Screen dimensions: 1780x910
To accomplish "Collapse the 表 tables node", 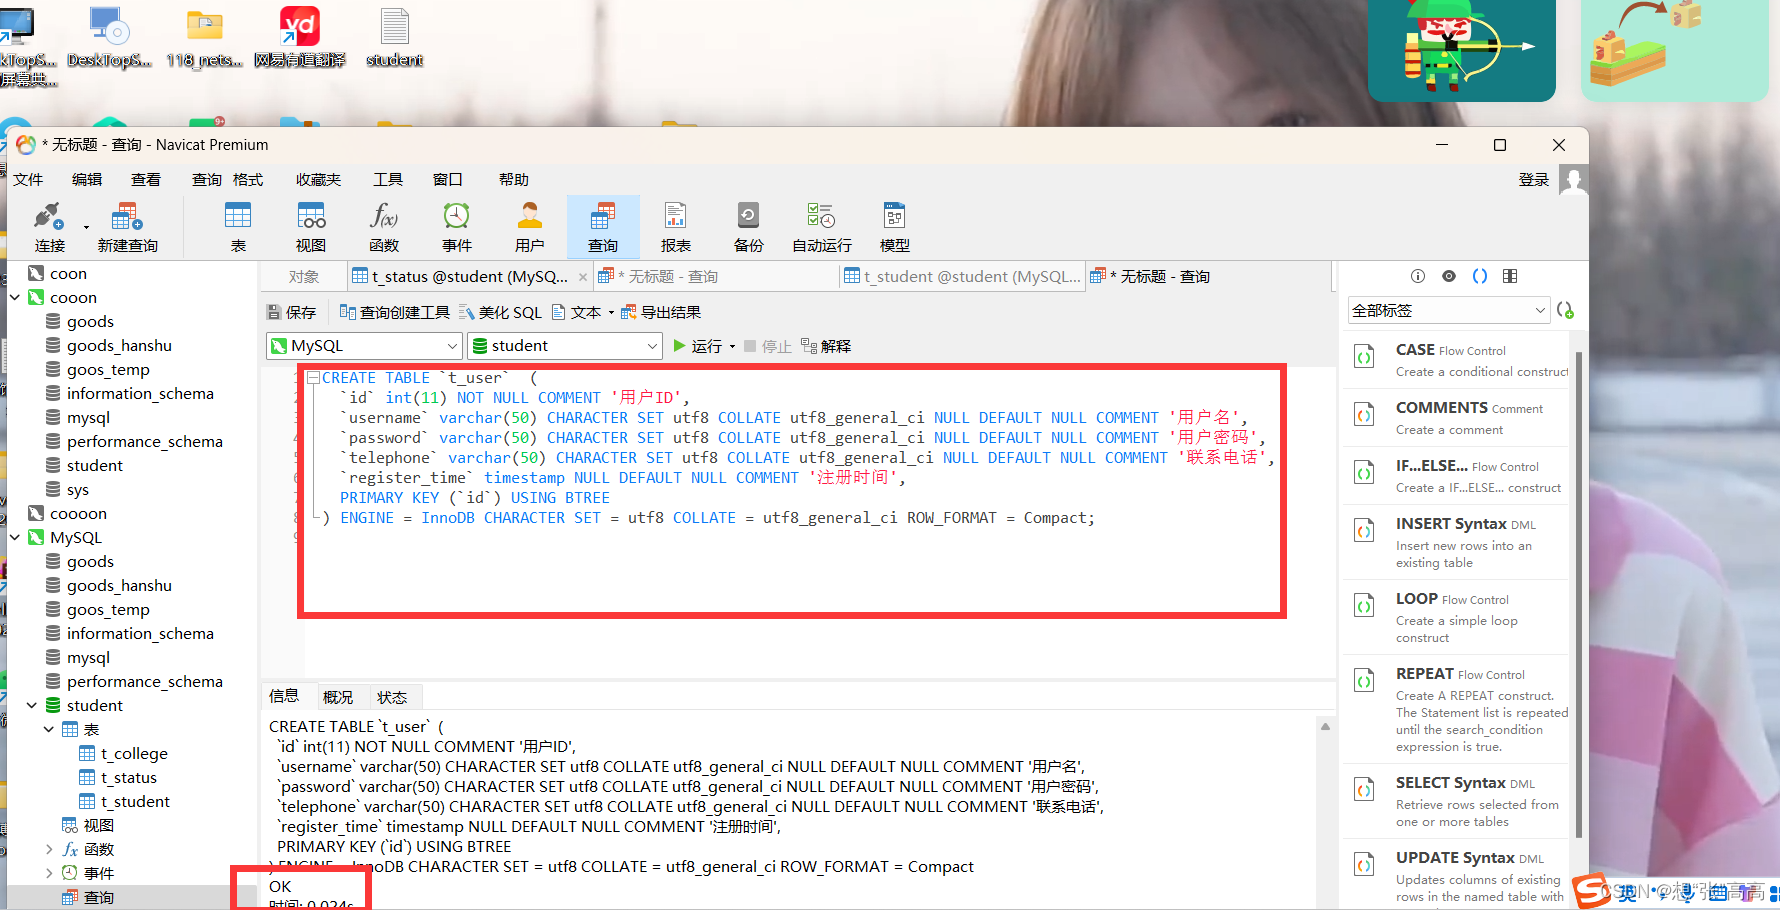I will (49, 729).
